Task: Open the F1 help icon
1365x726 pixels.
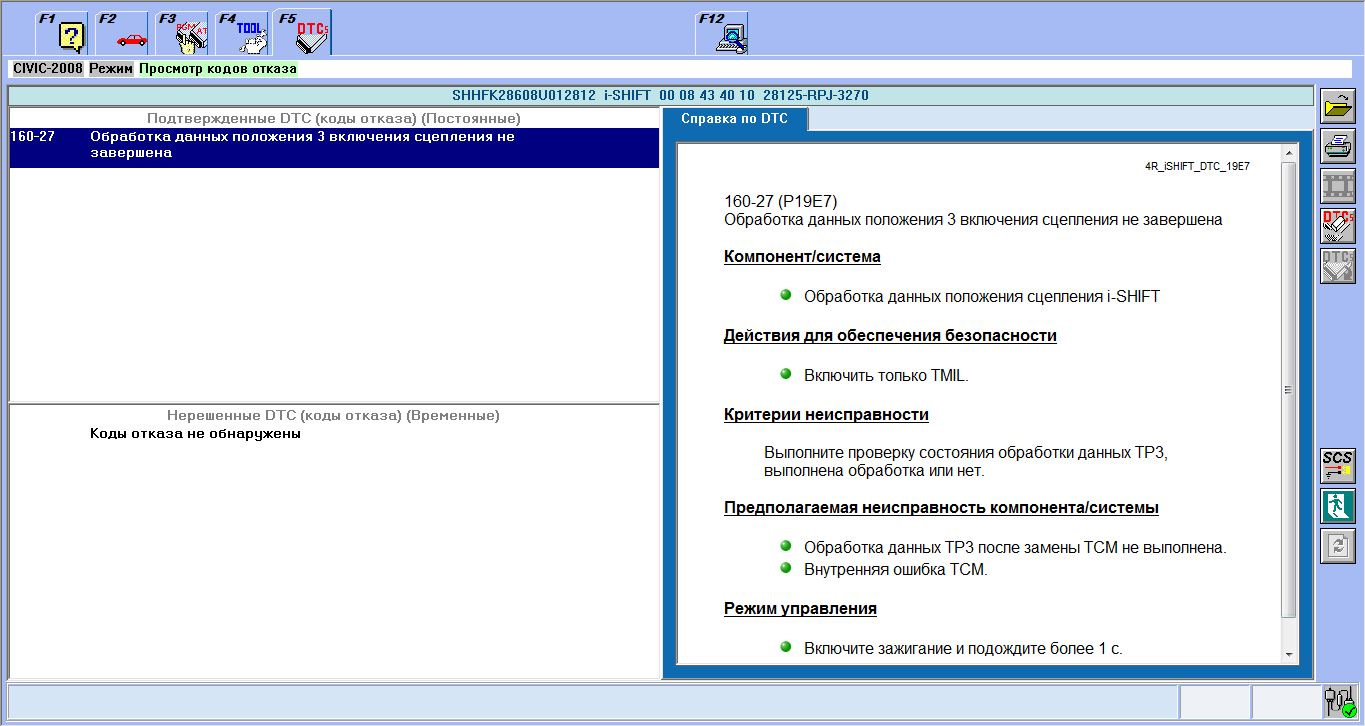Action: pyautogui.click(x=63, y=33)
